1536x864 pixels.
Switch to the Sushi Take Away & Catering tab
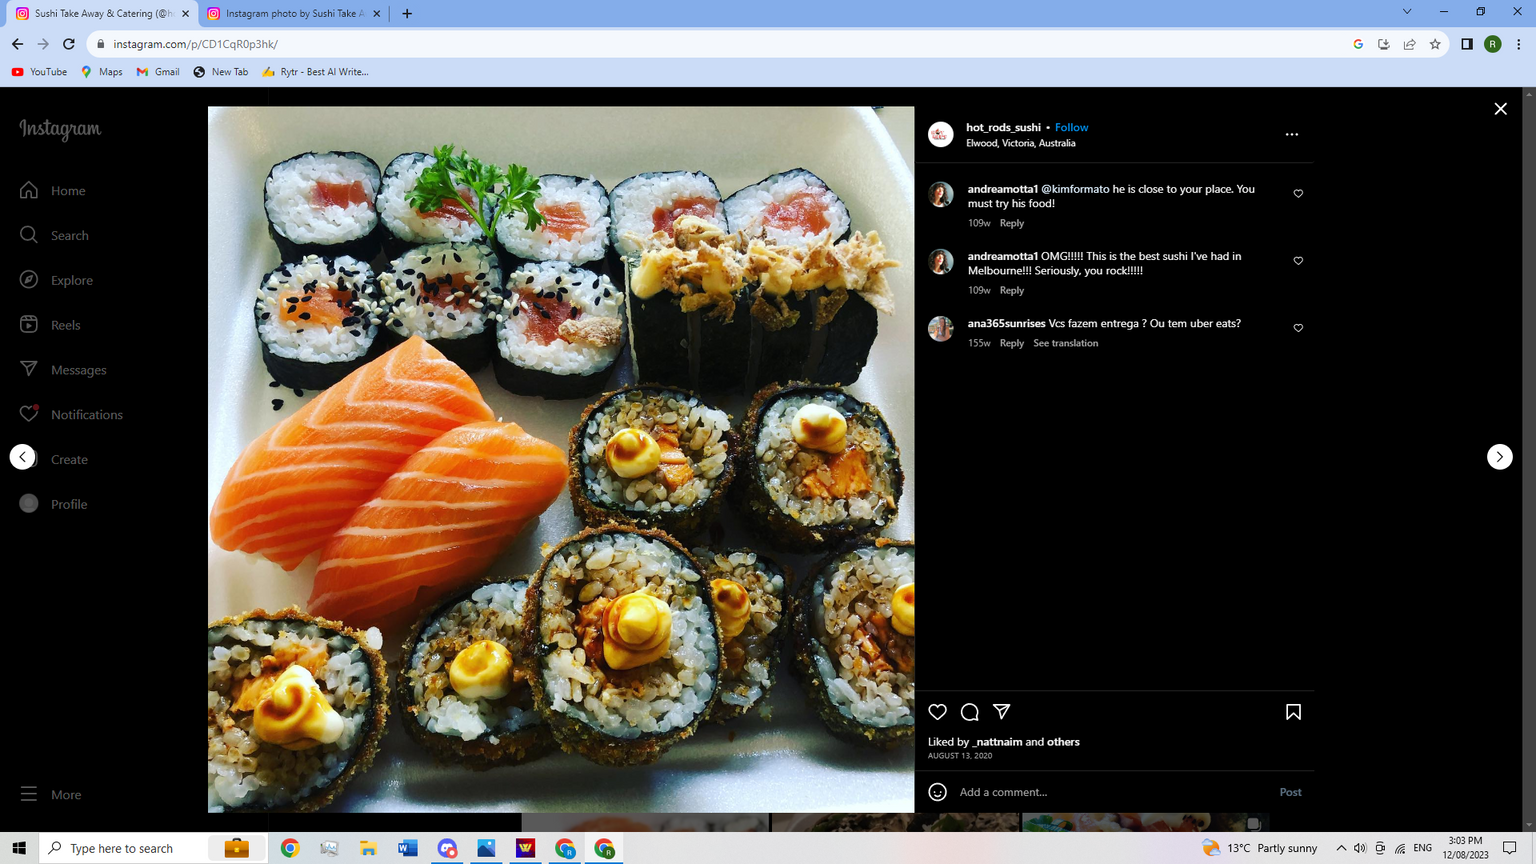point(100,14)
